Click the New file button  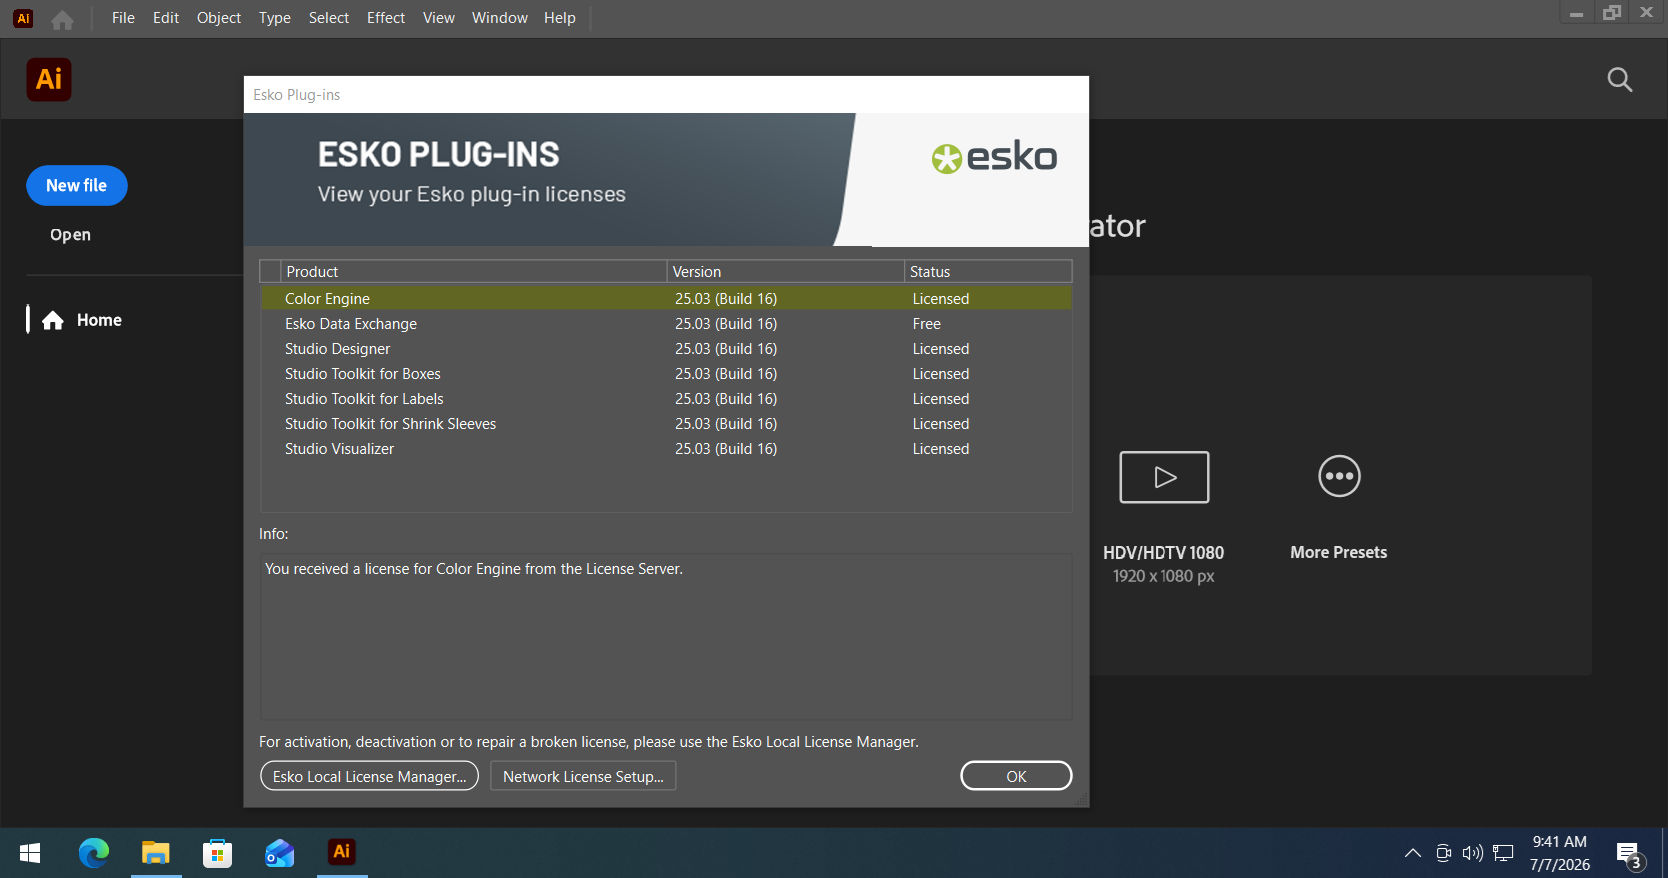(77, 186)
